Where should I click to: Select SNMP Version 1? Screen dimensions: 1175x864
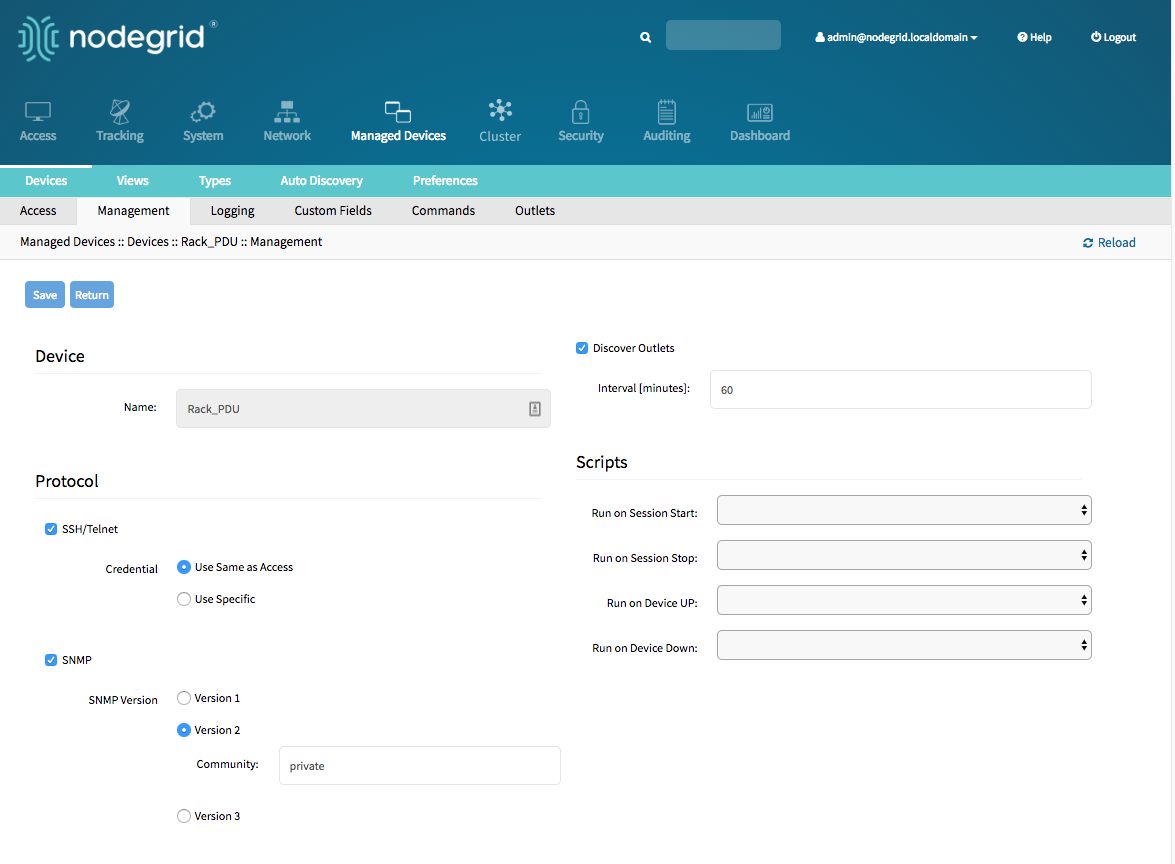click(184, 698)
